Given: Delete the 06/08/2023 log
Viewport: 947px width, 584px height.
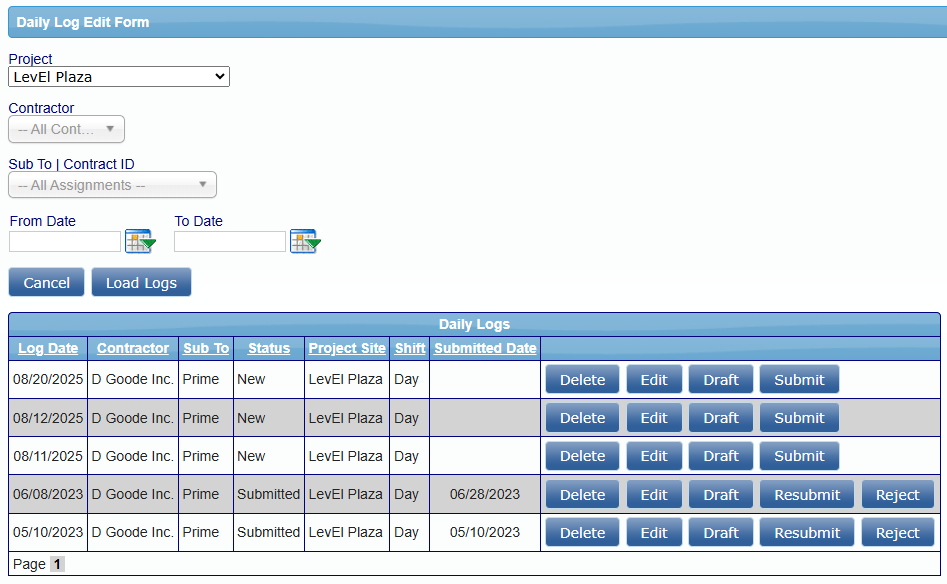Looking at the screenshot, I should (582, 495).
